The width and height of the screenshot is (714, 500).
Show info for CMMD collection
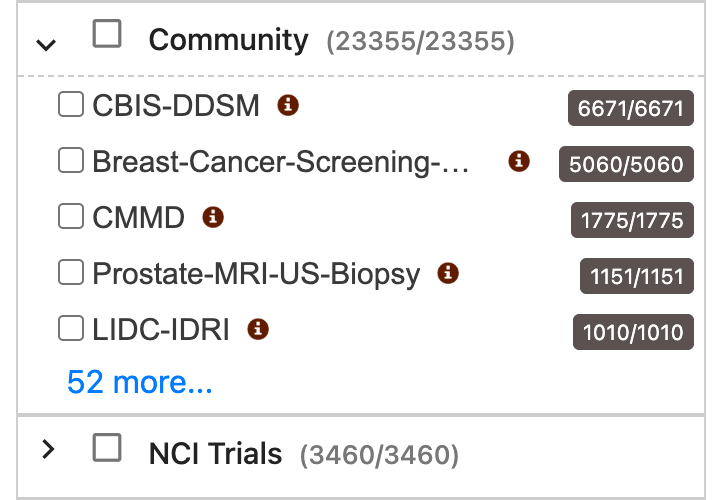tap(213, 217)
